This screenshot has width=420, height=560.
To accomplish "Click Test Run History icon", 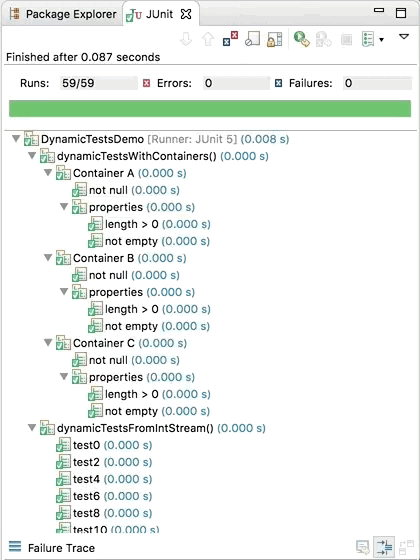I will (x=368, y=39).
